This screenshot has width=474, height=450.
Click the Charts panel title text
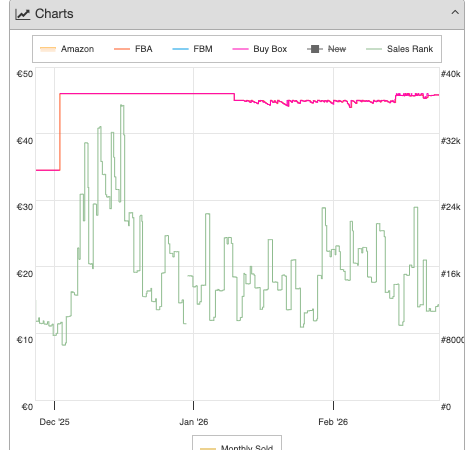click(x=54, y=14)
